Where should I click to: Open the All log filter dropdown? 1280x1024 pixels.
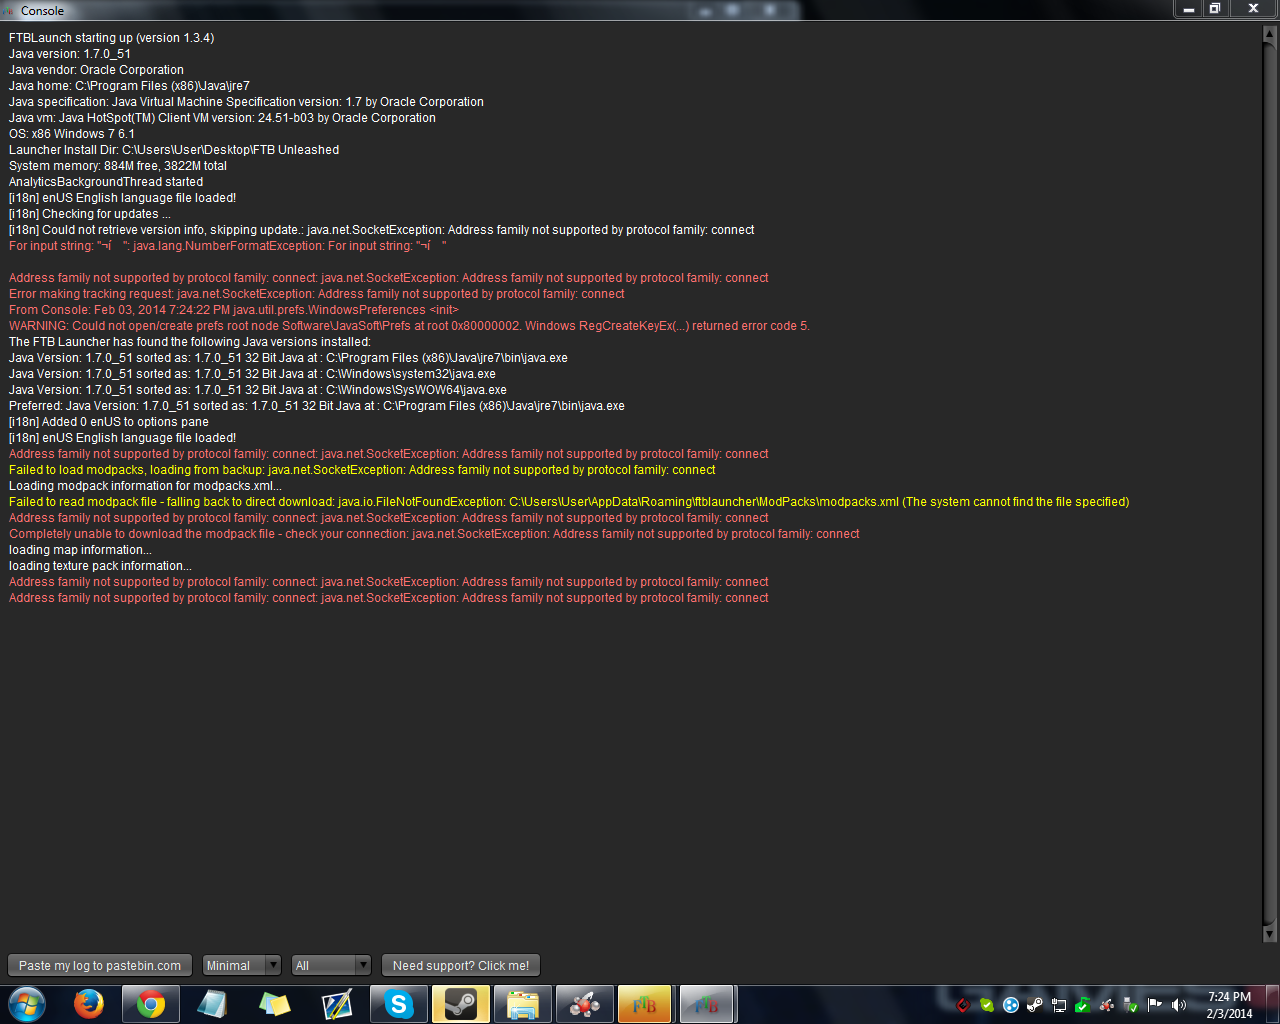(x=332, y=965)
